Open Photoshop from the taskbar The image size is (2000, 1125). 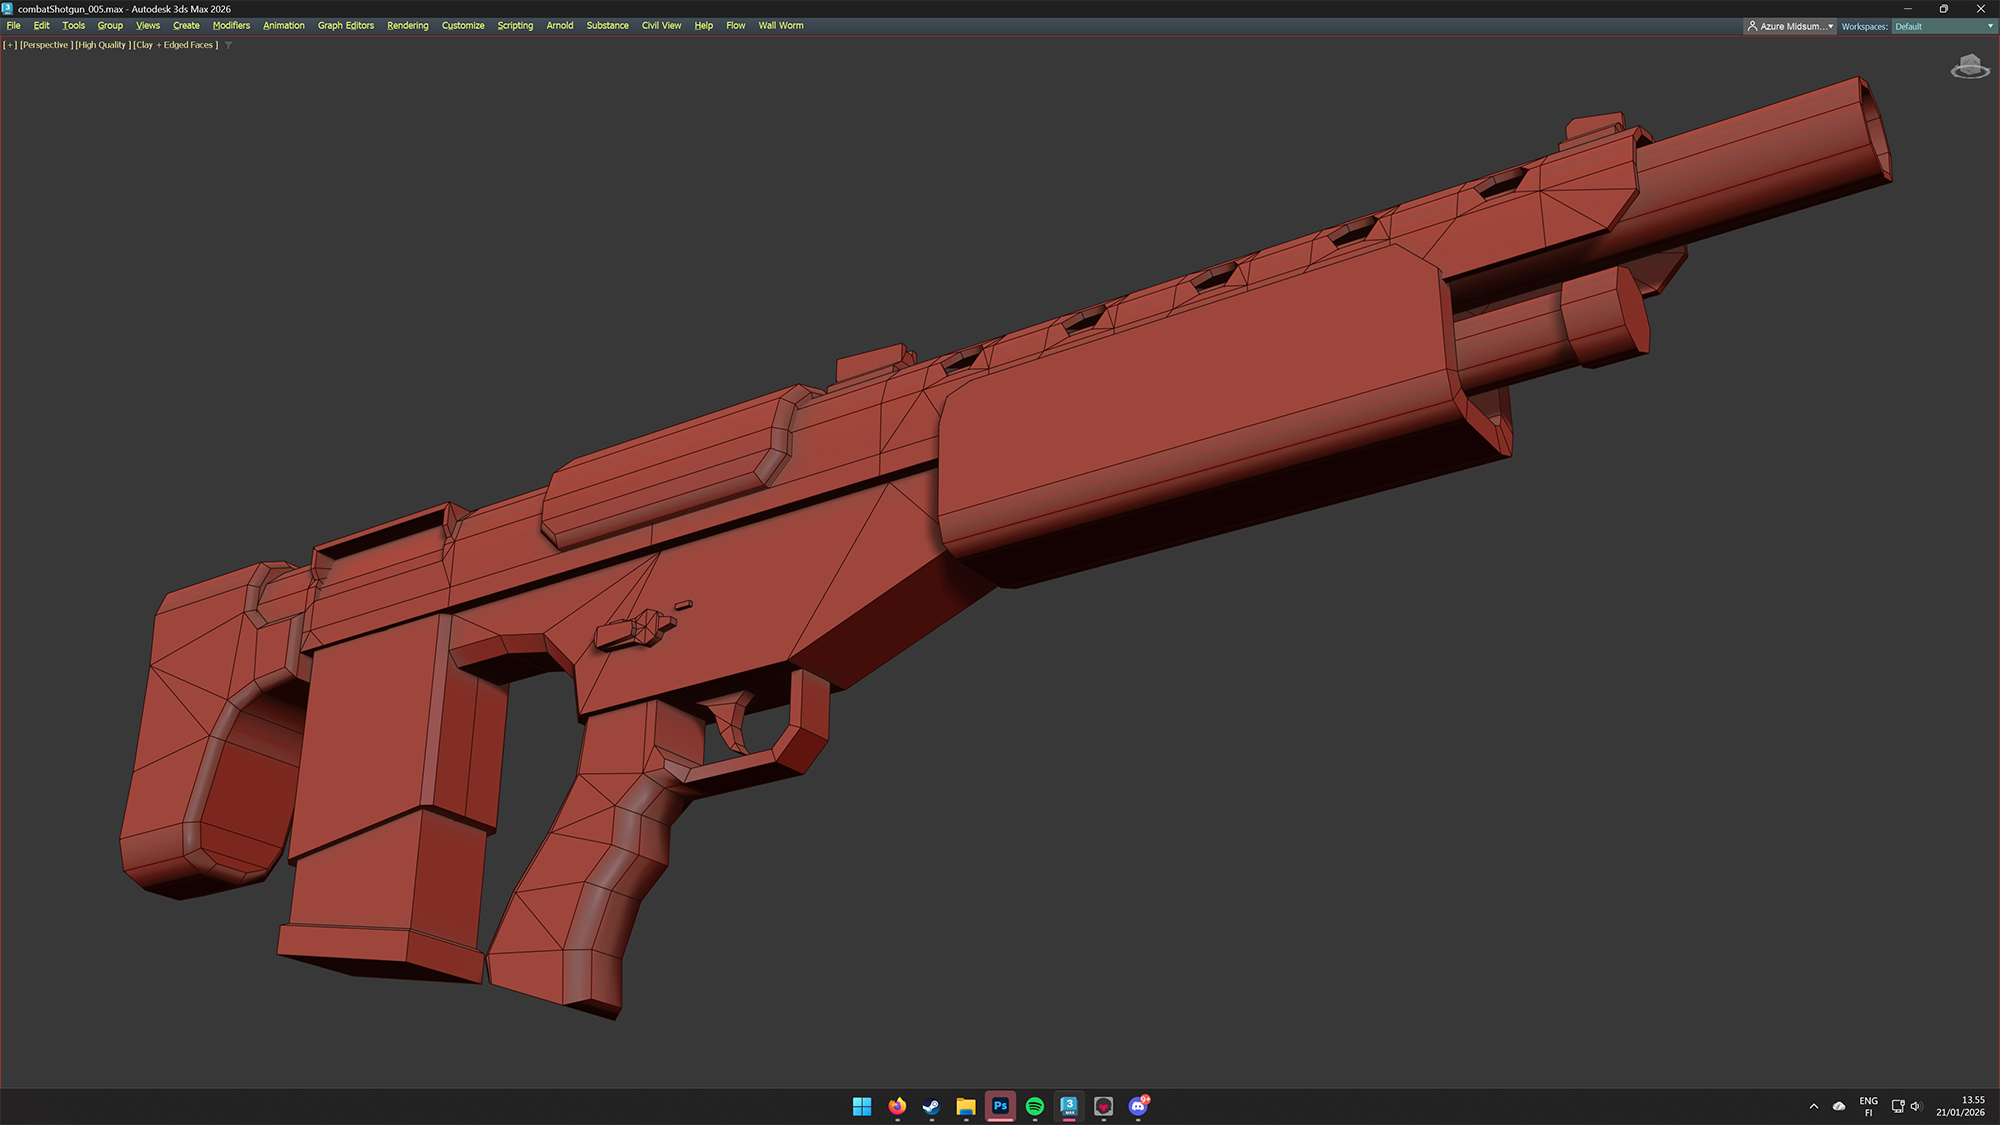point(1000,1105)
